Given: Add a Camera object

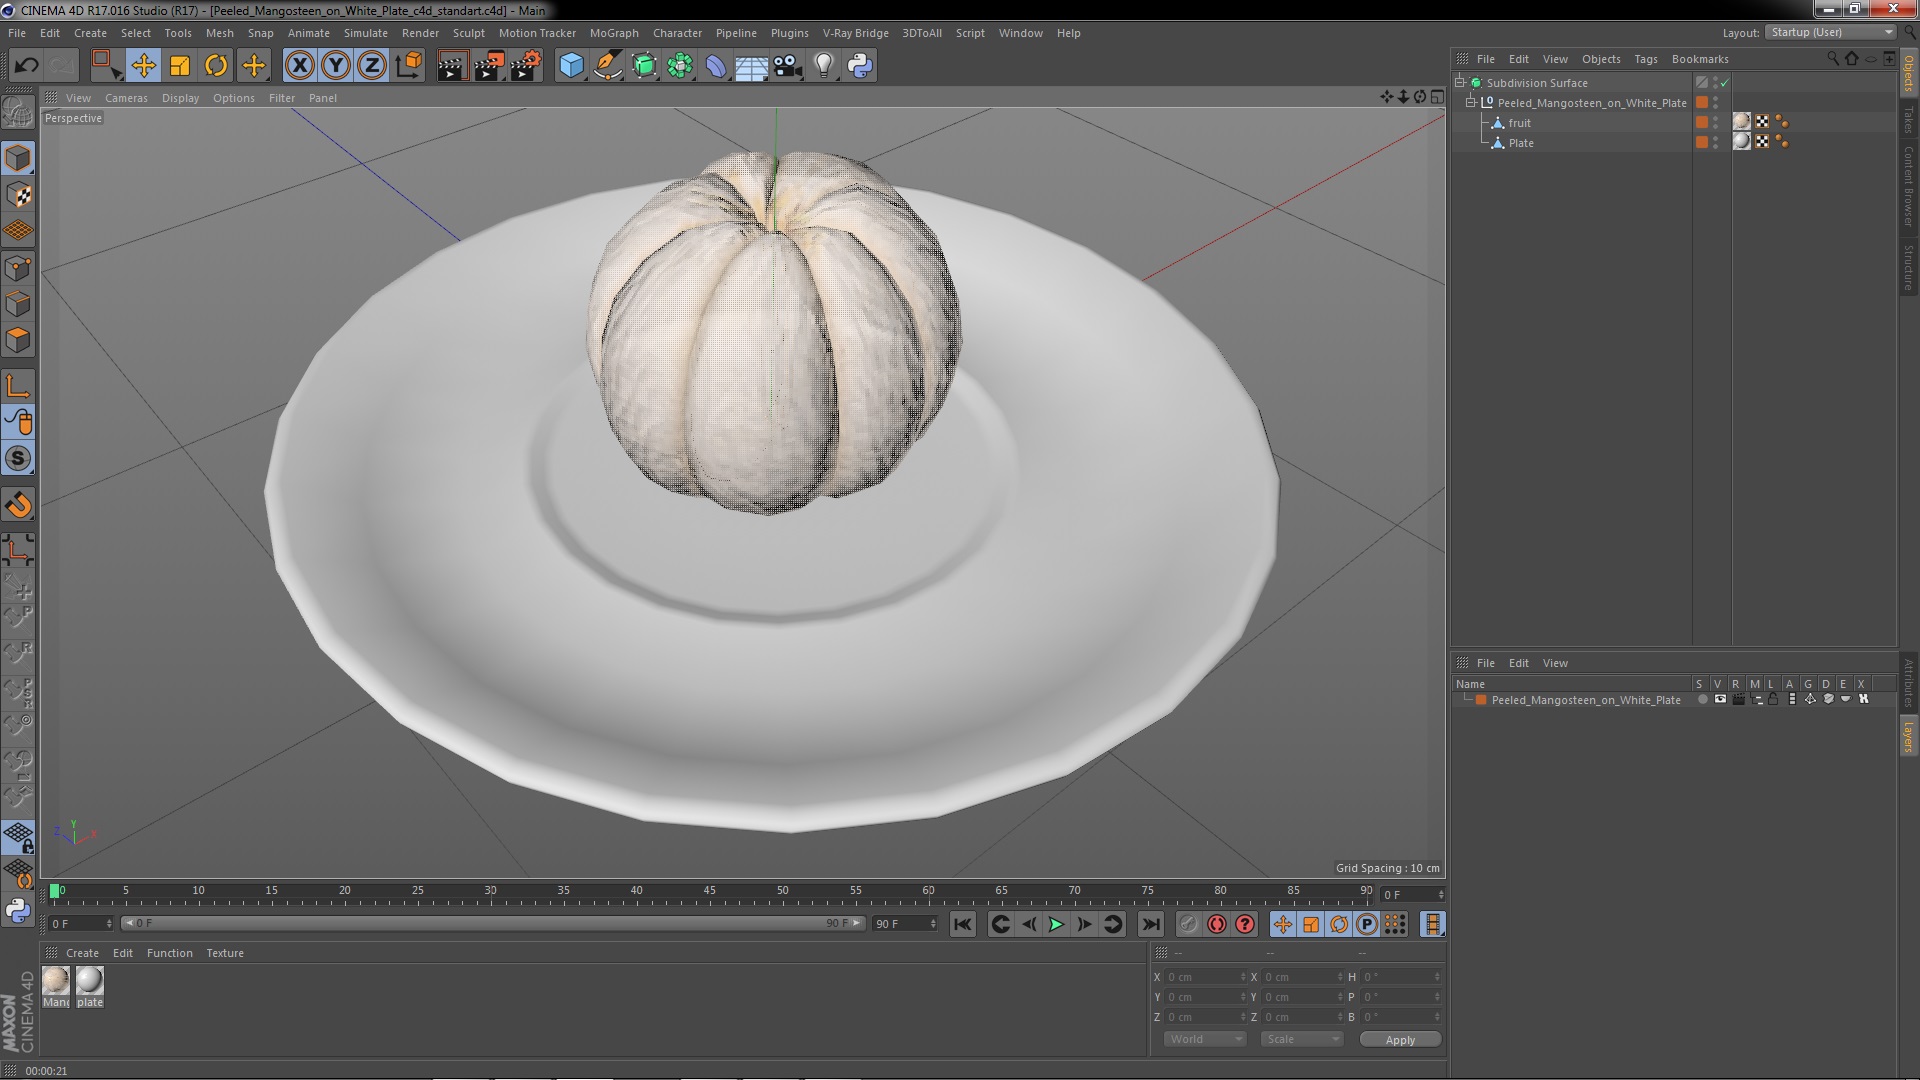Looking at the screenshot, I should [x=788, y=66].
